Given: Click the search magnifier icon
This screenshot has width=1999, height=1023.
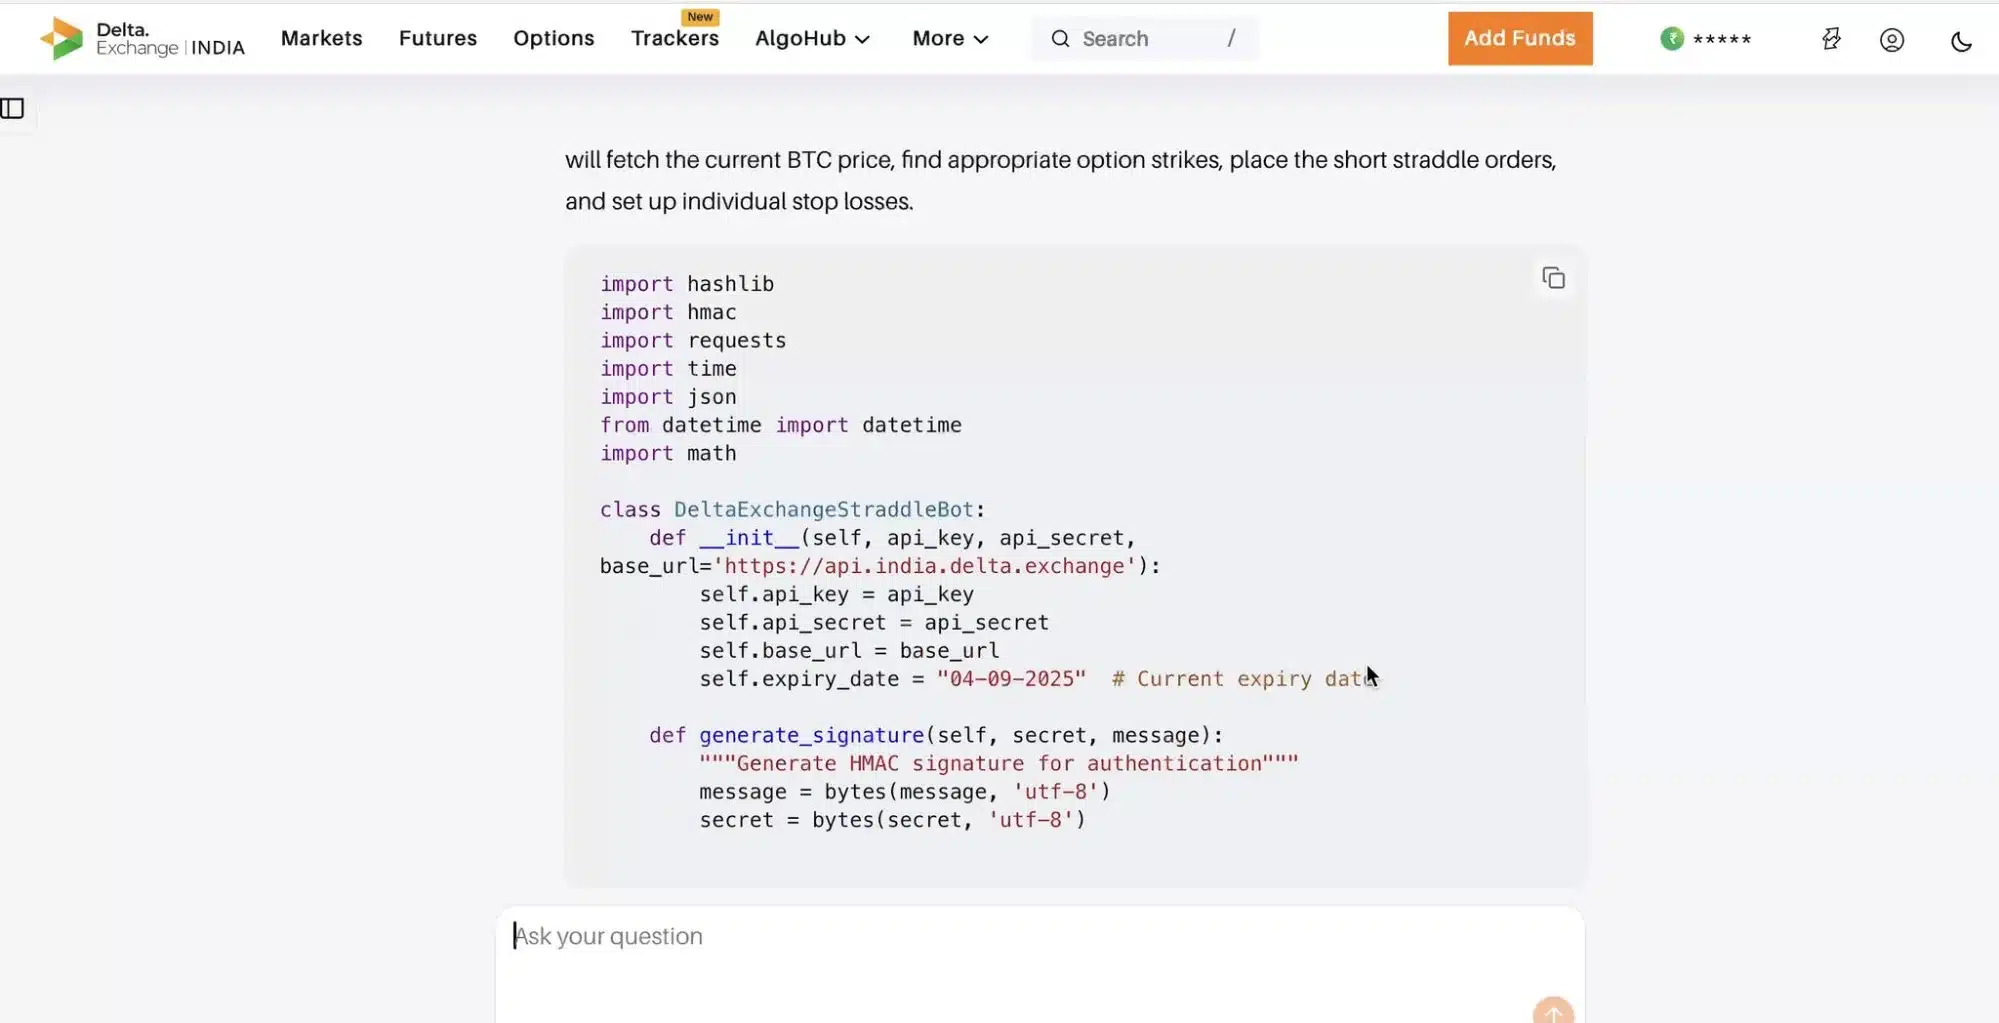Looking at the screenshot, I should click(x=1059, y=38).
